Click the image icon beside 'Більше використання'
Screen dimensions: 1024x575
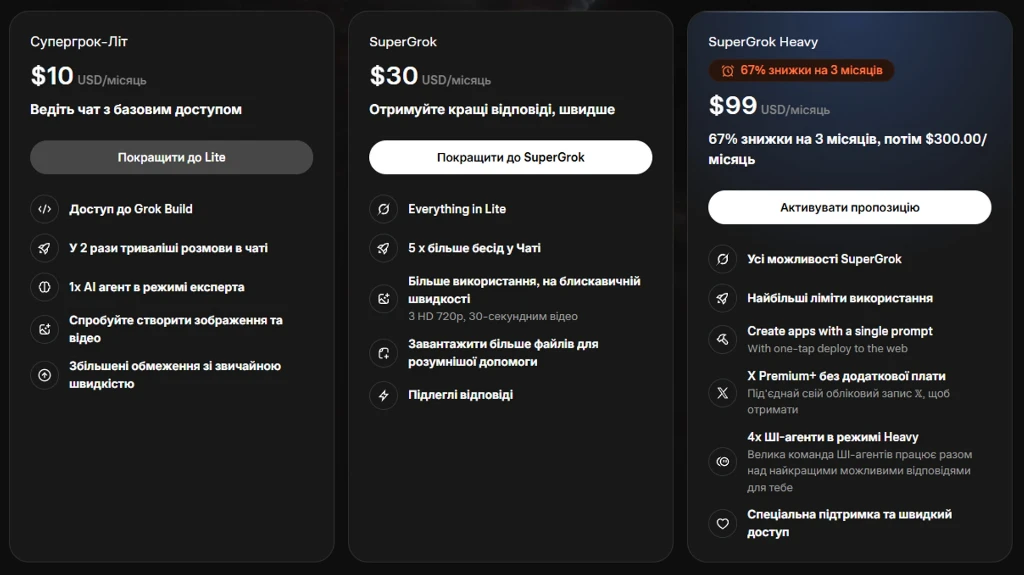pyautogui.click(x=383, y=299)
